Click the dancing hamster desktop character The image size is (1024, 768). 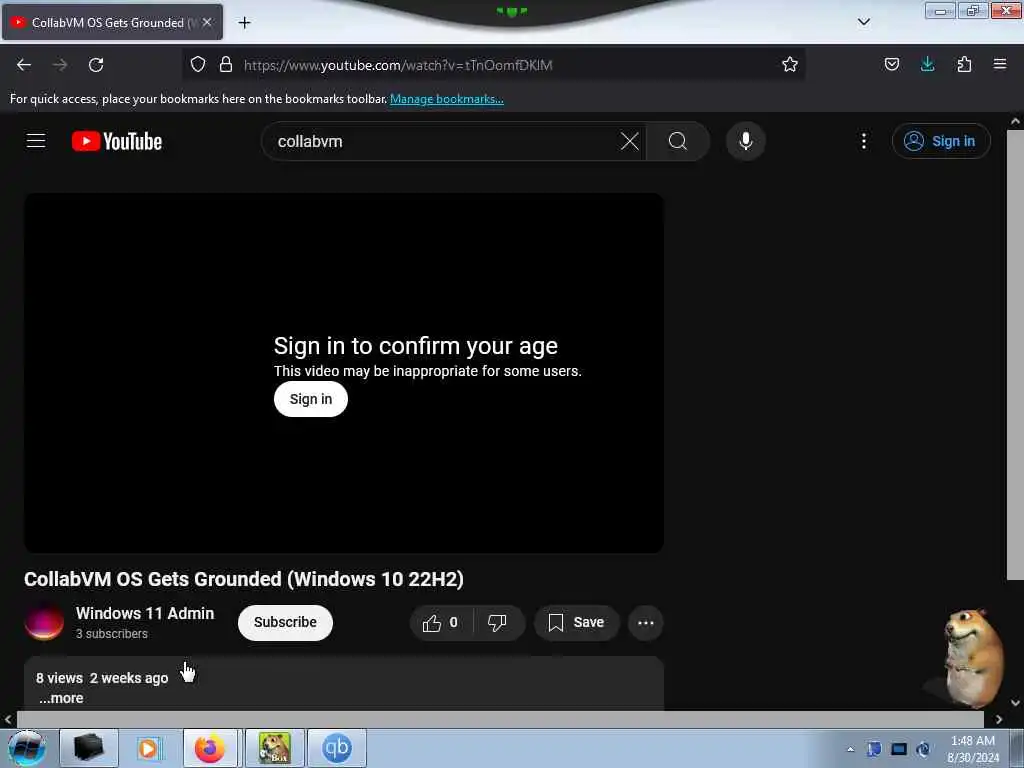tap(972, 658)
